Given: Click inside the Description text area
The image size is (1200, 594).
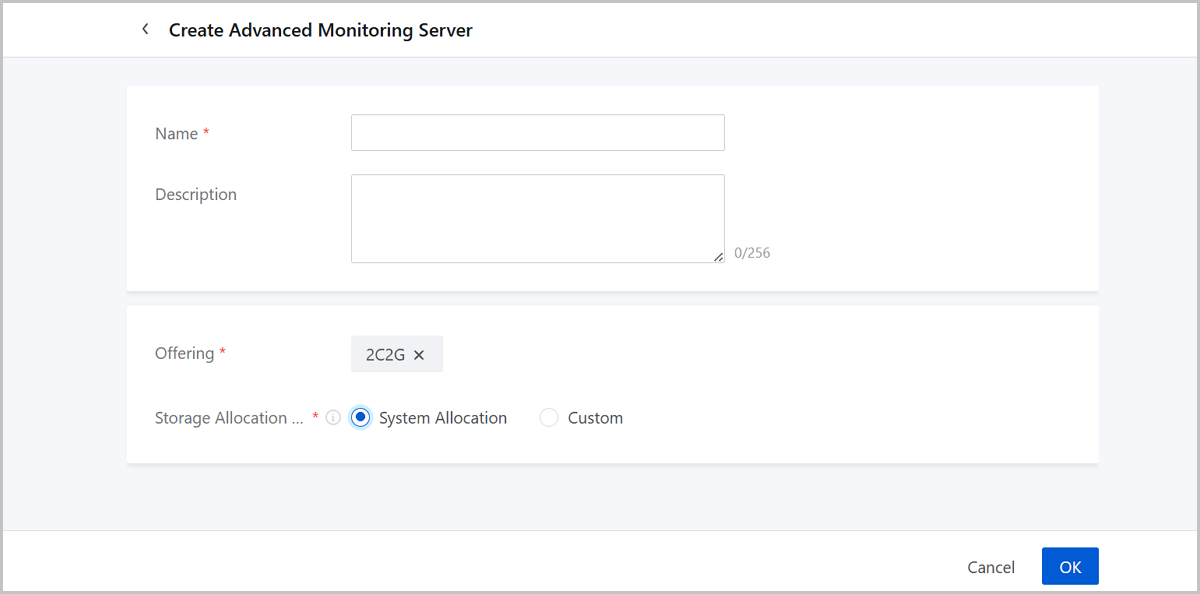Looking at the screenshot, I should coord(537,218).
